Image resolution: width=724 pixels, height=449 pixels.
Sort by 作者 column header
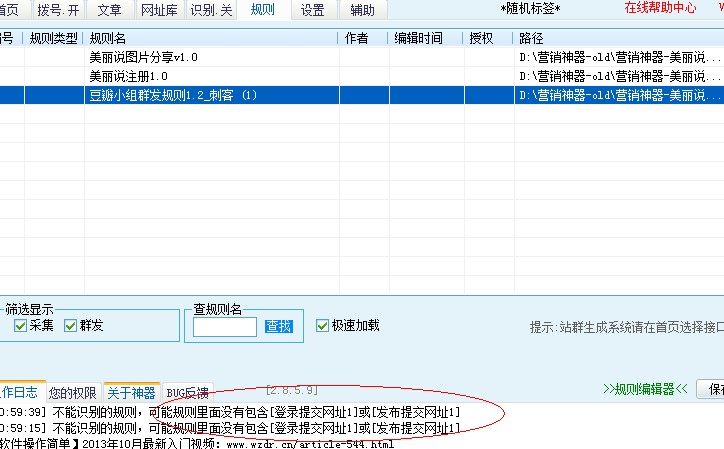click(x=363, y=38)
